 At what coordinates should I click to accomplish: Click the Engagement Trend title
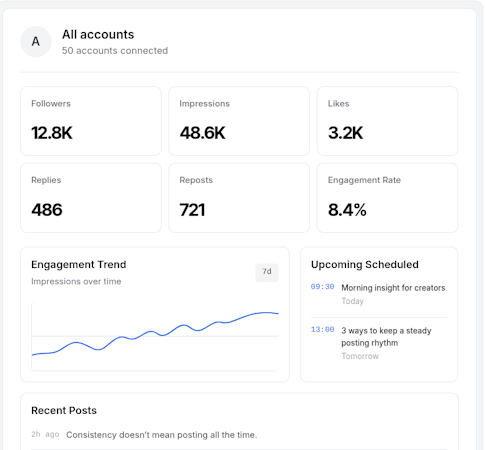(79, 265)
